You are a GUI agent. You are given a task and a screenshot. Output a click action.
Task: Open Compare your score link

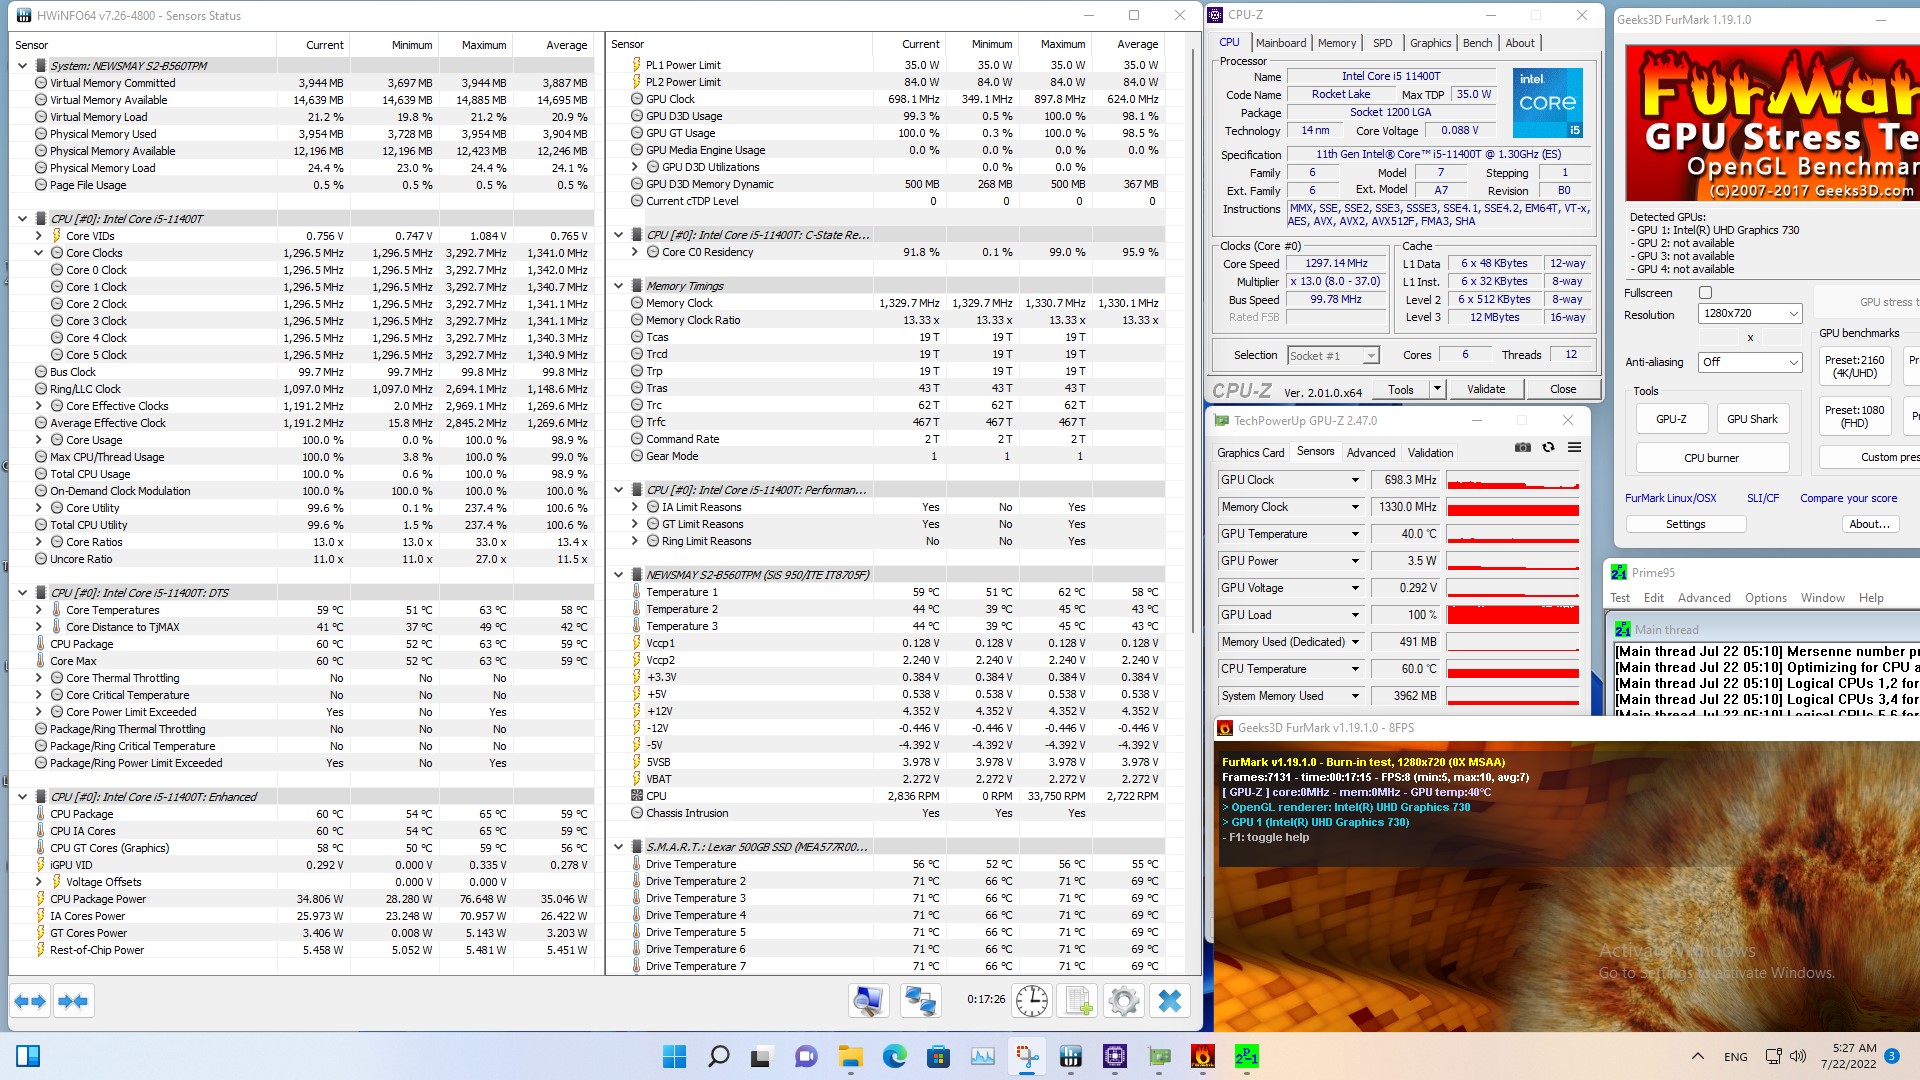1848,498
